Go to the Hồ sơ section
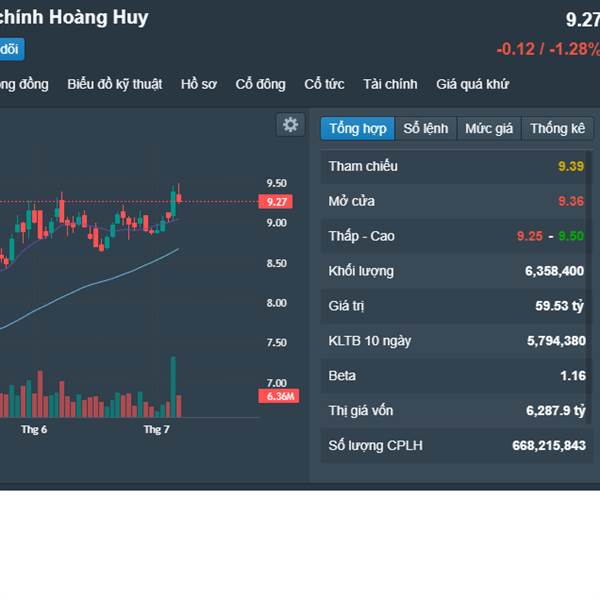The image size is (600, 600). [198, 84]
